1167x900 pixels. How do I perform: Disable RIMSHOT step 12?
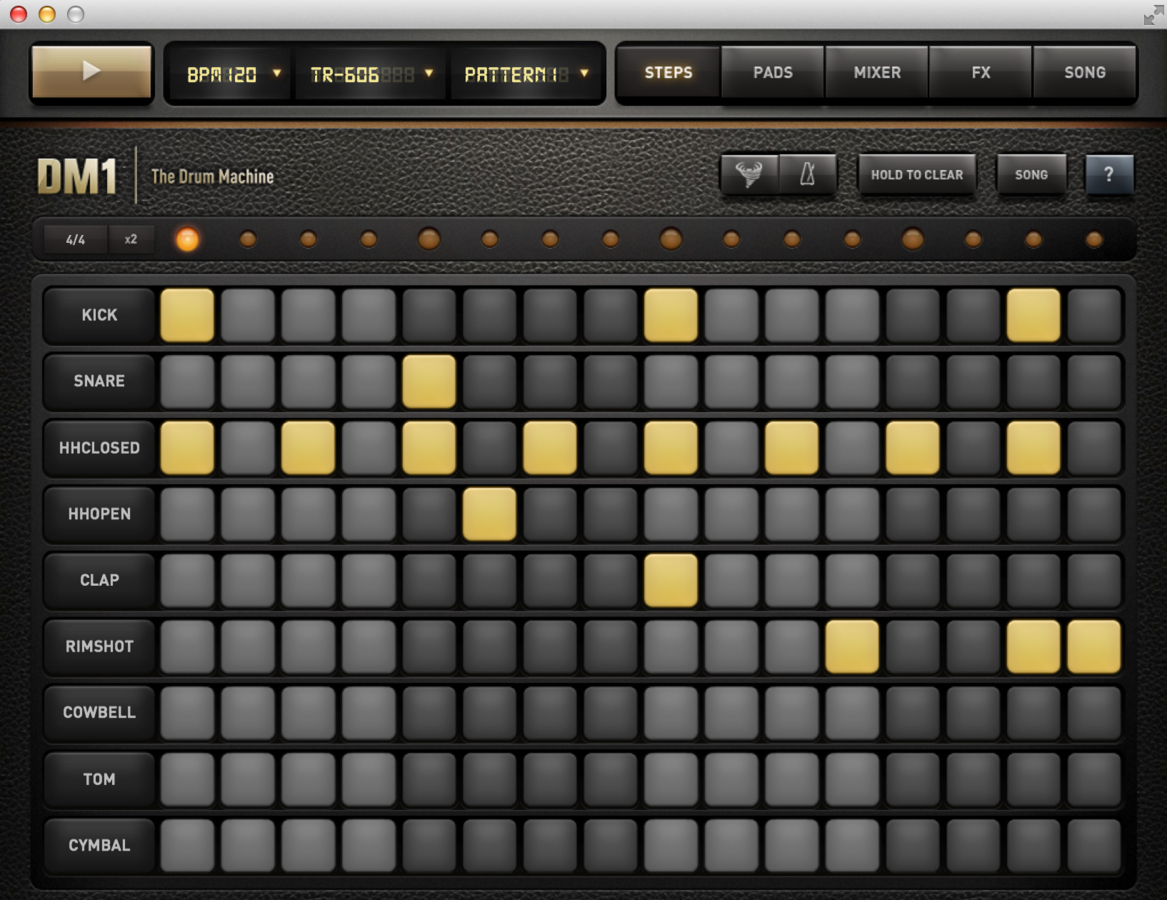point(852,646)
